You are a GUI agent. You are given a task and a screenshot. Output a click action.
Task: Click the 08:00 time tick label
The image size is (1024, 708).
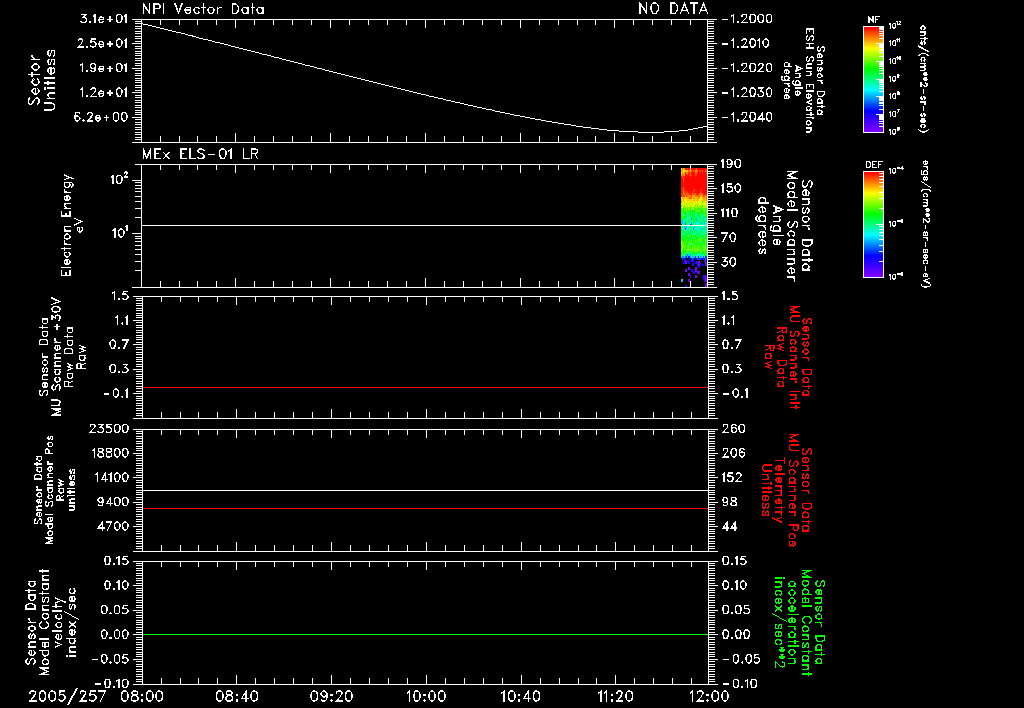pos(142,696)
